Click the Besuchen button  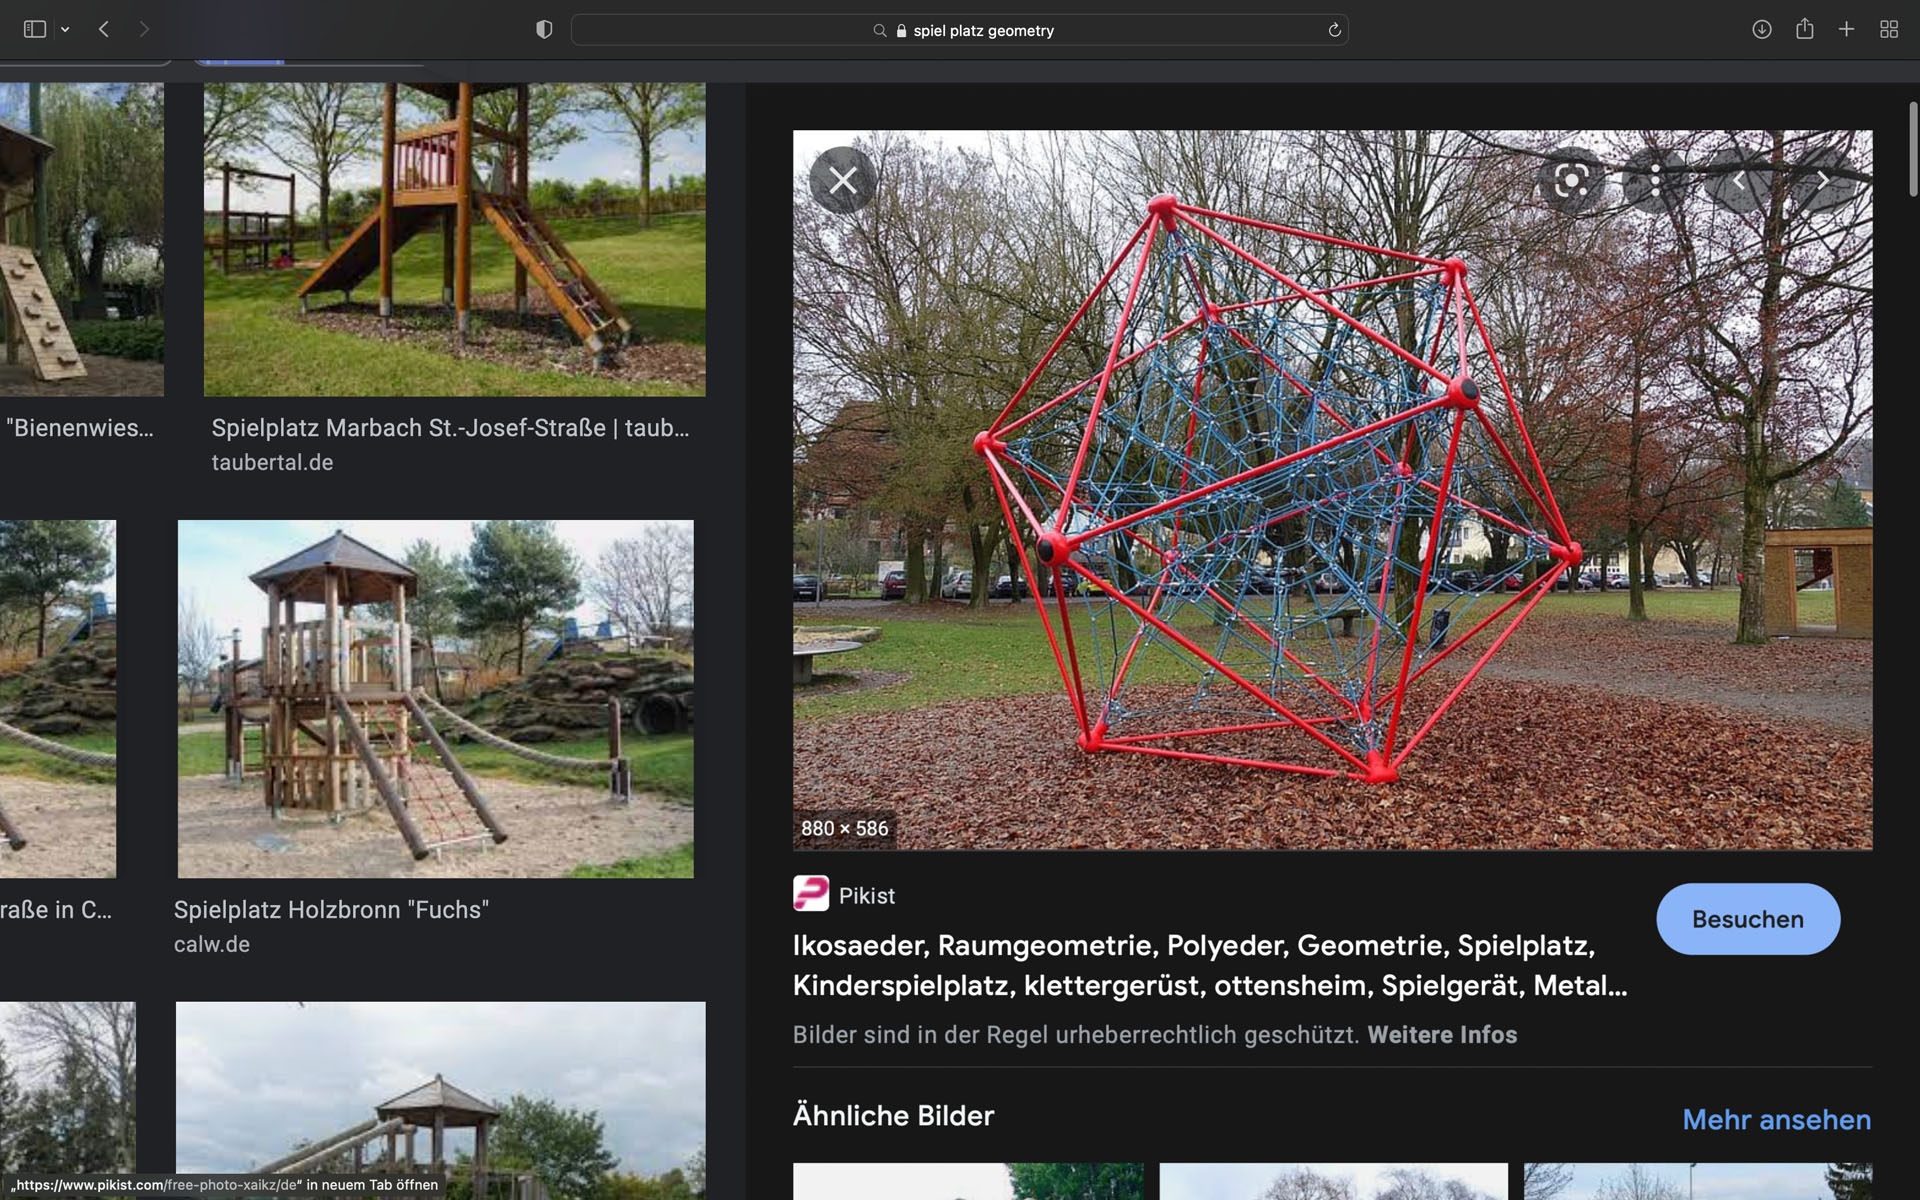tap(1748, 919)
